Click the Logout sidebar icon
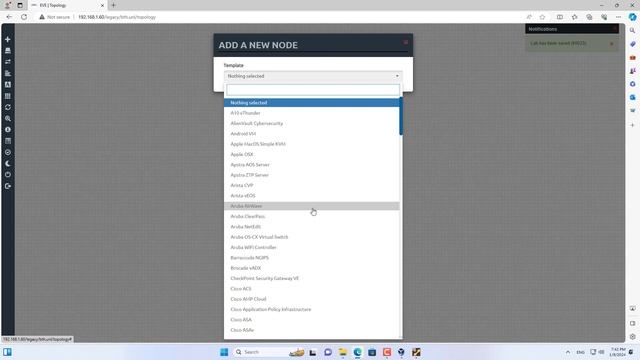The width and height of the screenshot is (640, 360). (x=8, y=186)
